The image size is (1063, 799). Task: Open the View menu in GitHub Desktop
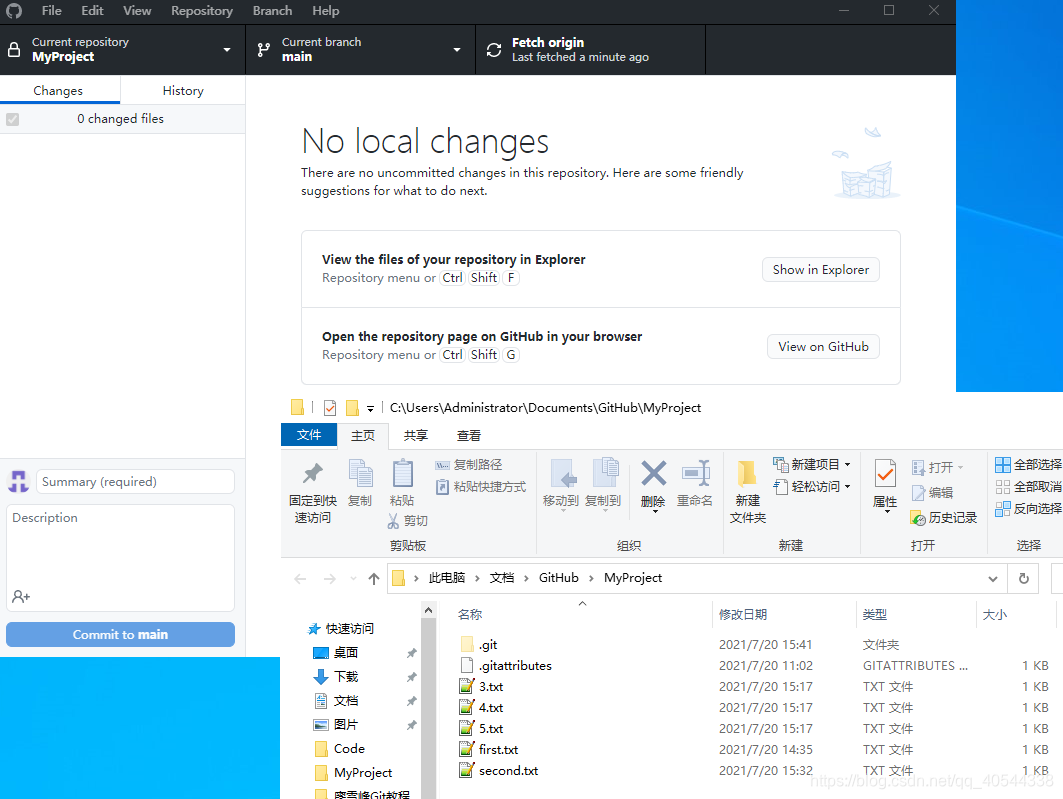(x=137, y=11)
